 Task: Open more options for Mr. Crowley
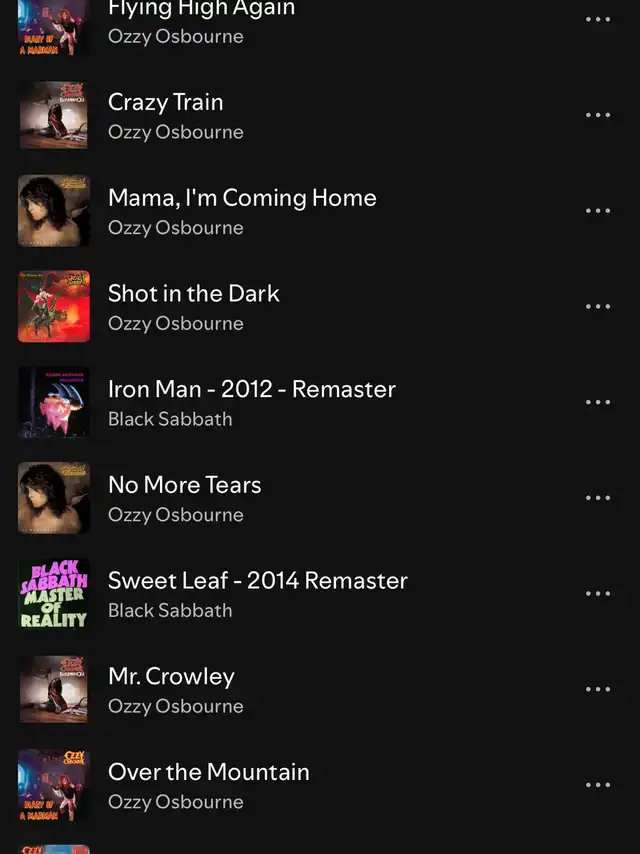tap(598, 689)
